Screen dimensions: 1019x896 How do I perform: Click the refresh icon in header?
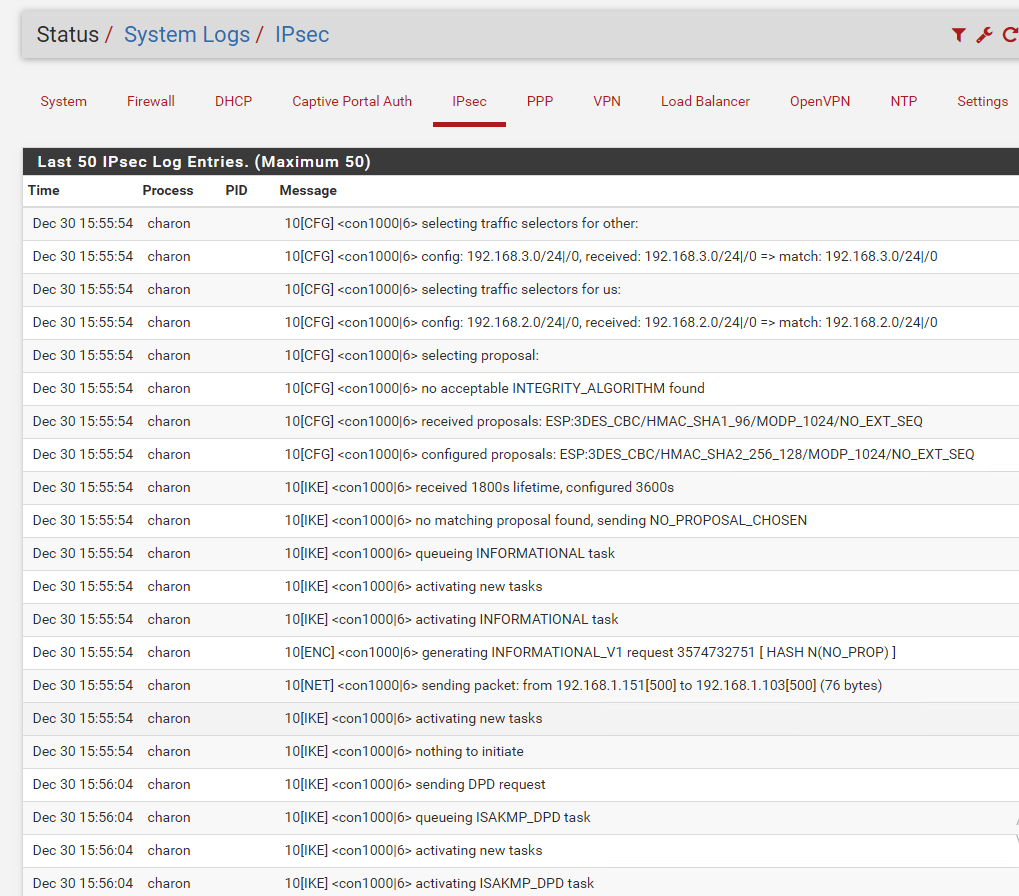point(1009,35)
